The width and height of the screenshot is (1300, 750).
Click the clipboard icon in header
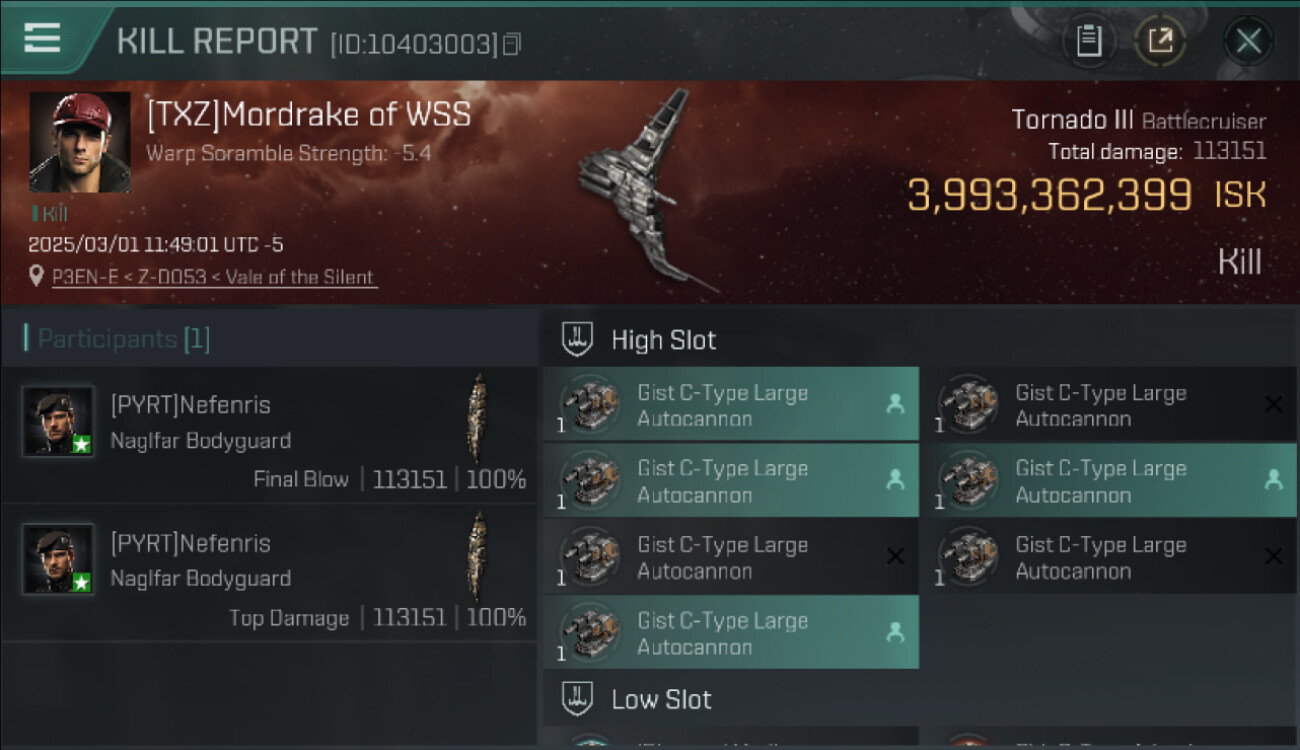pos(1088,41)
